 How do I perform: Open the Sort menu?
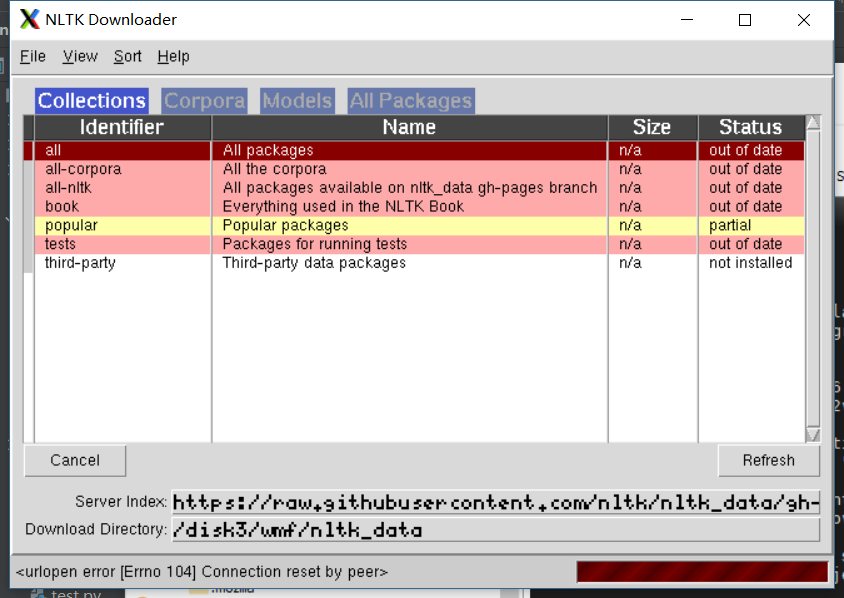[x=128, y=57]
